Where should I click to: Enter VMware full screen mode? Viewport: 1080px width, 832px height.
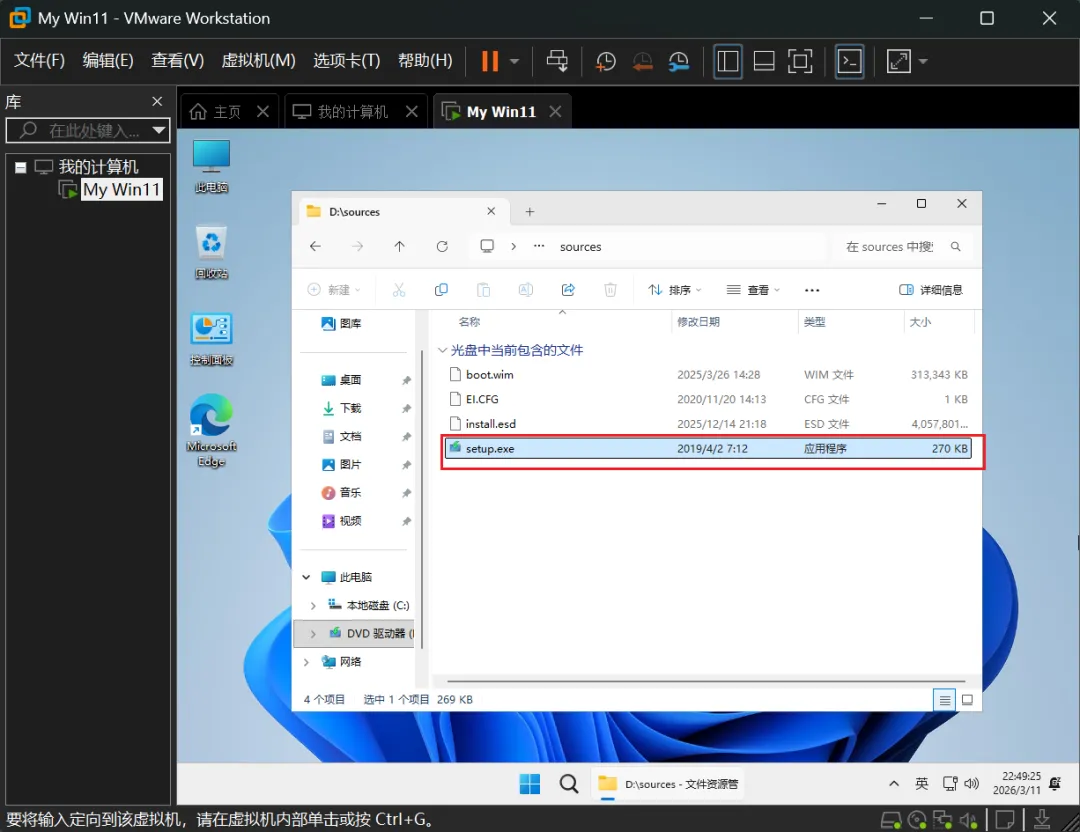coord(800,61)
